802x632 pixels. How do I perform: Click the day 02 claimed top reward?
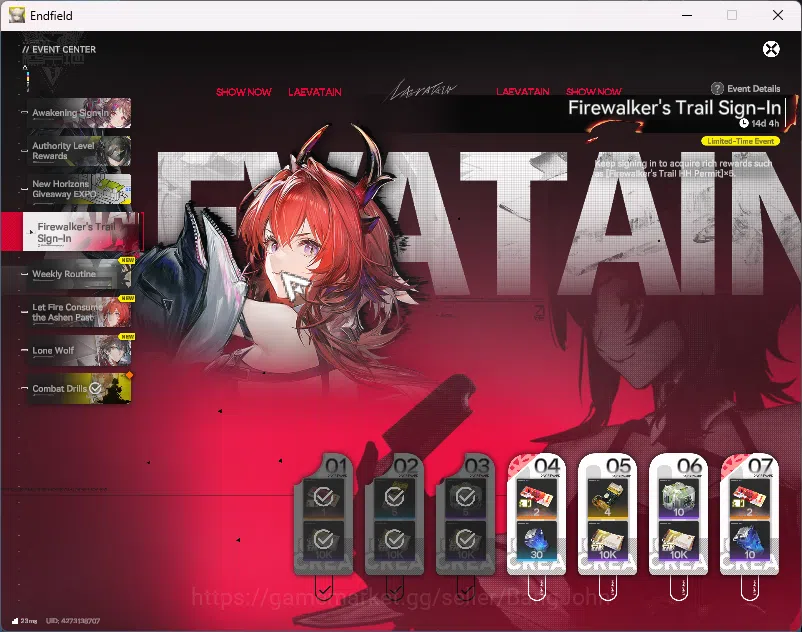click(394, 497)
